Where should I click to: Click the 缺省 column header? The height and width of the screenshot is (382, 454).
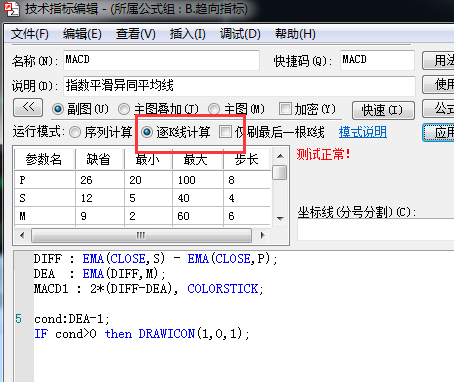[100, 160]
